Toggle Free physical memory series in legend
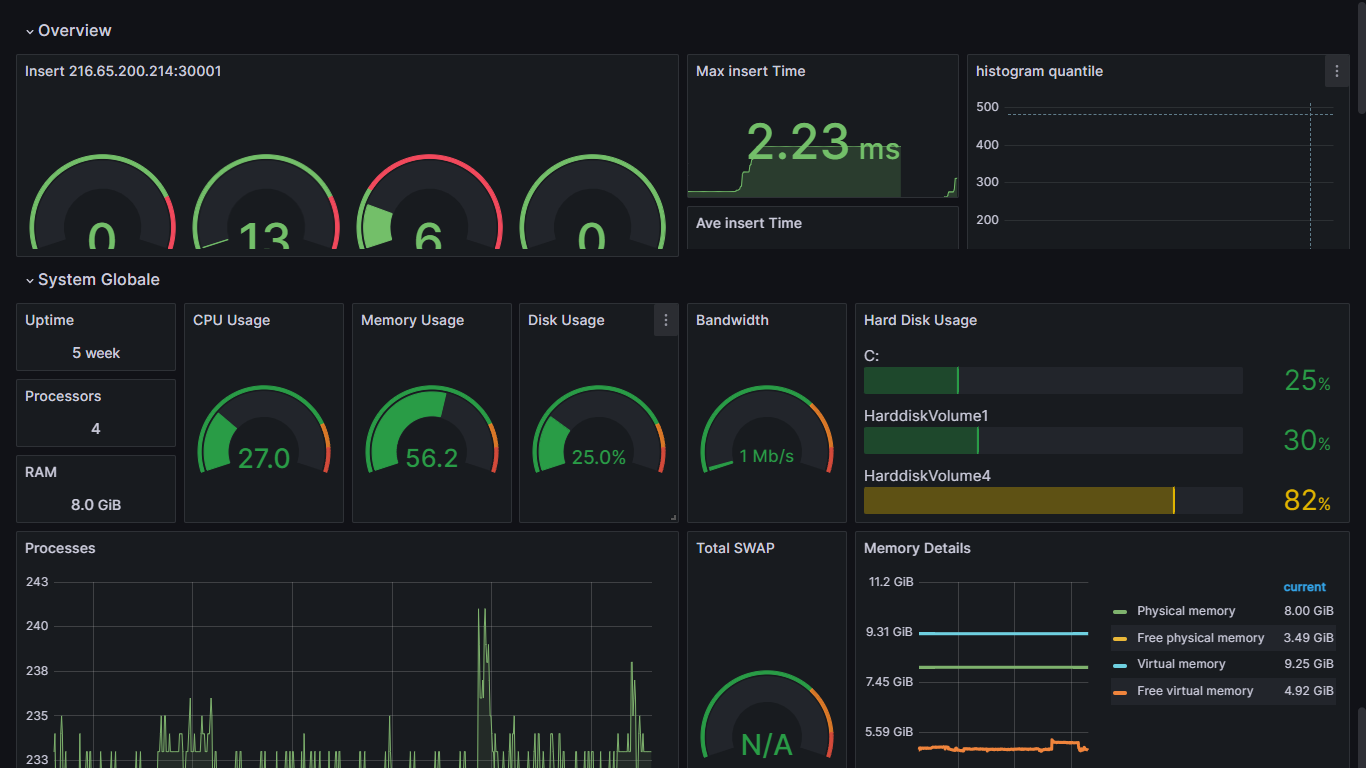Viewport: 1366px width, 768px height. tap(1200, 638)
